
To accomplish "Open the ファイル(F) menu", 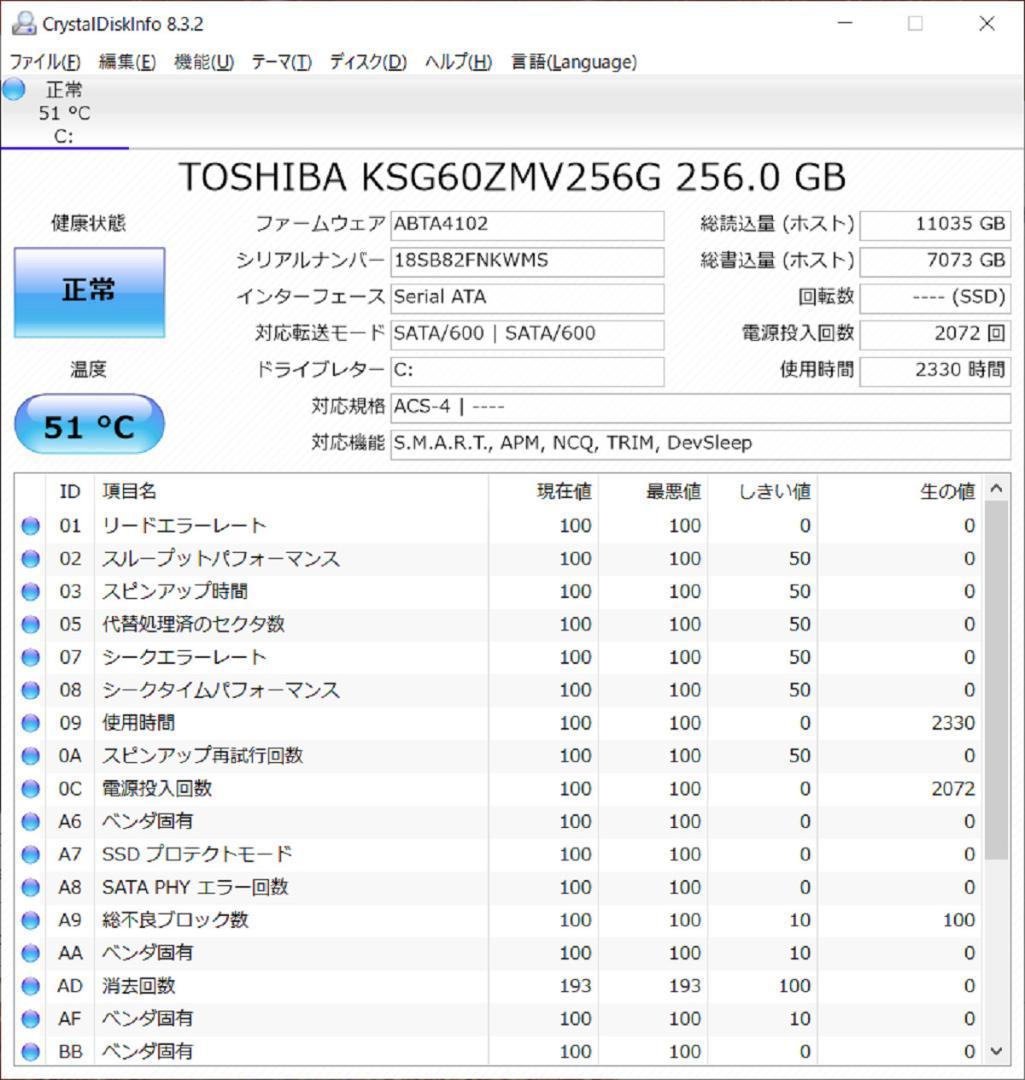I will tap(46, 62).
